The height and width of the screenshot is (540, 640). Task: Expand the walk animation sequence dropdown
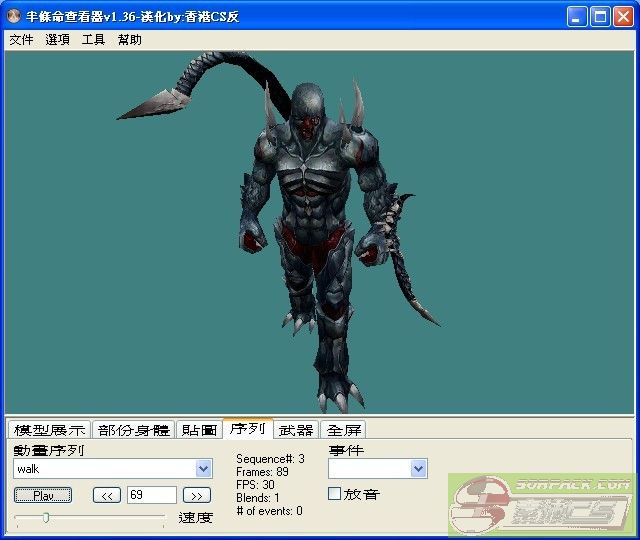pyautogui.click(x=204, y=469)
